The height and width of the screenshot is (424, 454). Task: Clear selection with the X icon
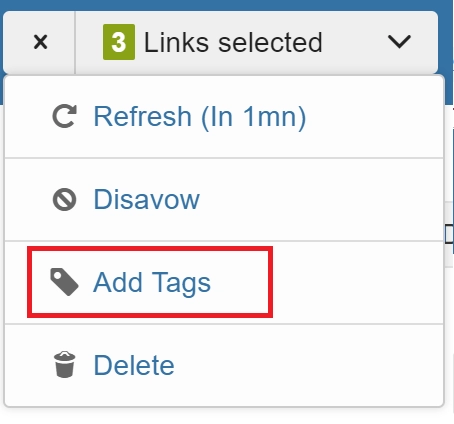coord(40,42)
